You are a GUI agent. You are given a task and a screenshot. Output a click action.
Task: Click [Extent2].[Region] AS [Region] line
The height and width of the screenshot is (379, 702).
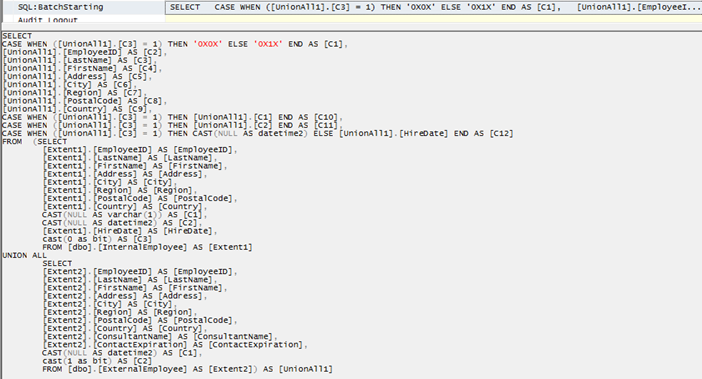120,312
